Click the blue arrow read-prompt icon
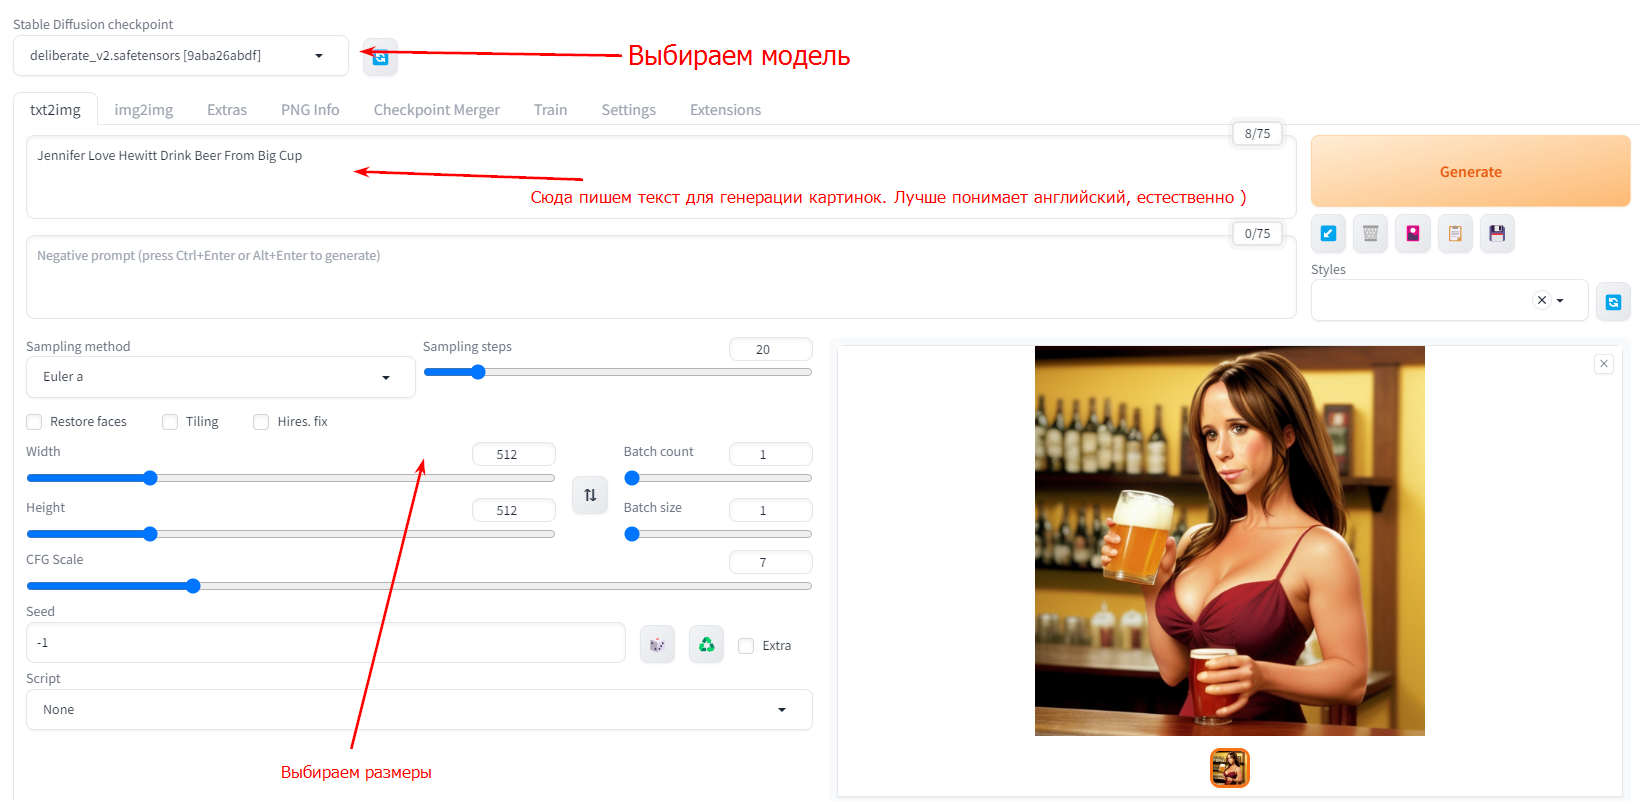Image resolution: width=1641 pixels, height=801 pixels. tap(1328, 233)
